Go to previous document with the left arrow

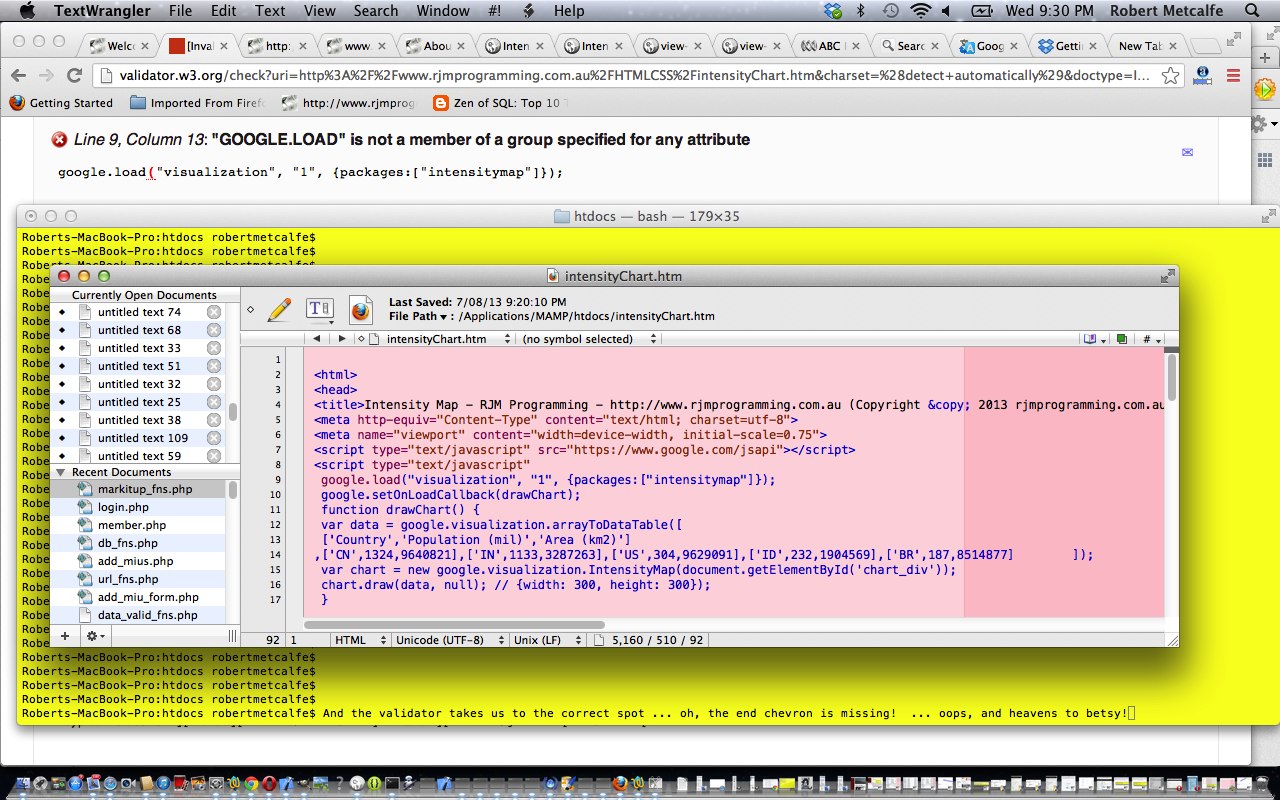click(316, 339)
